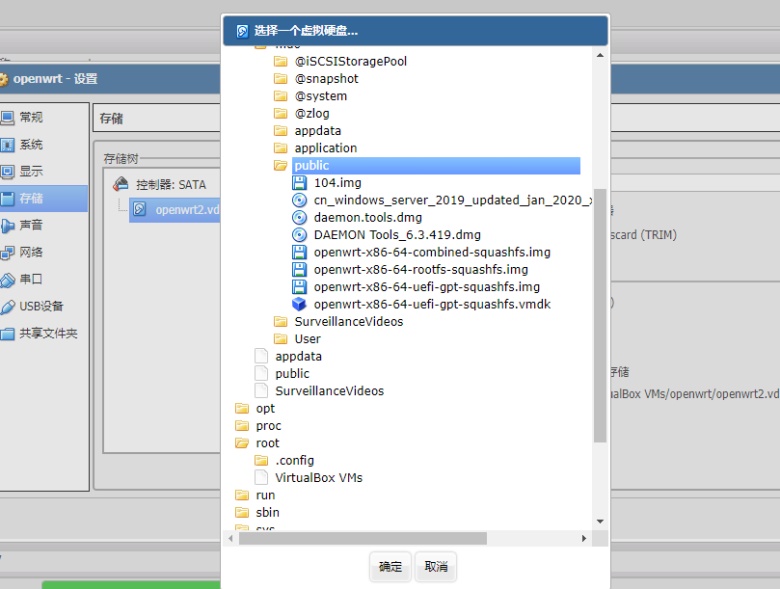The image size is (780, 589).
Task: Cancel dialog with 取消 button
Action: point(436,567)
